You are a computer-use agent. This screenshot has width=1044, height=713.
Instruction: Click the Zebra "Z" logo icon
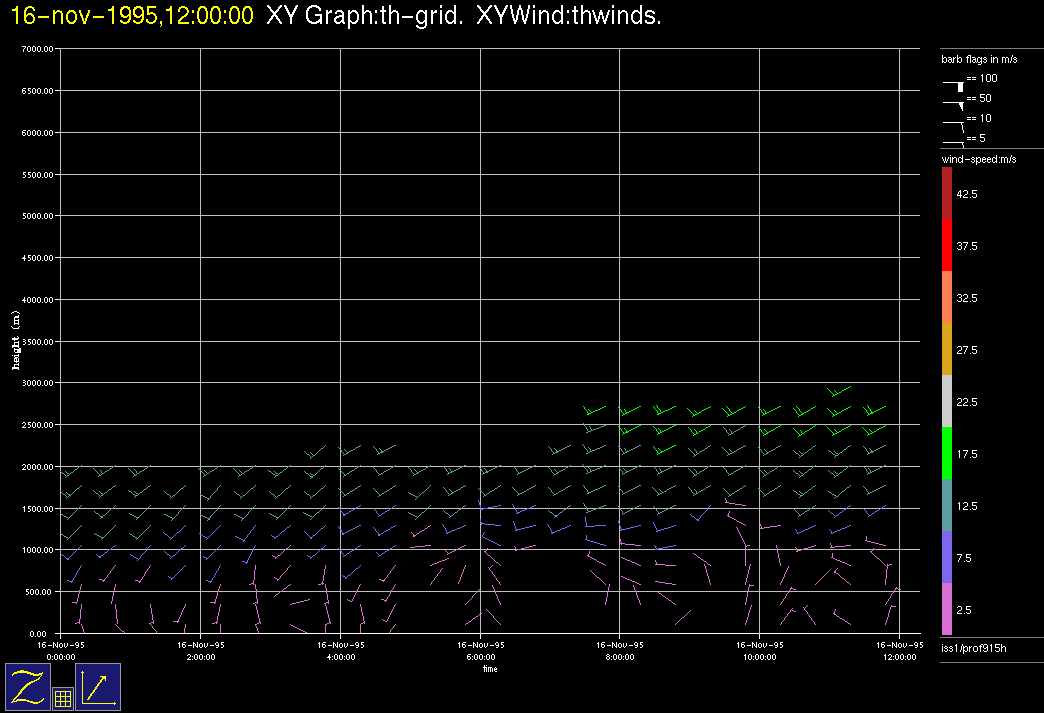tap(28, 687)
